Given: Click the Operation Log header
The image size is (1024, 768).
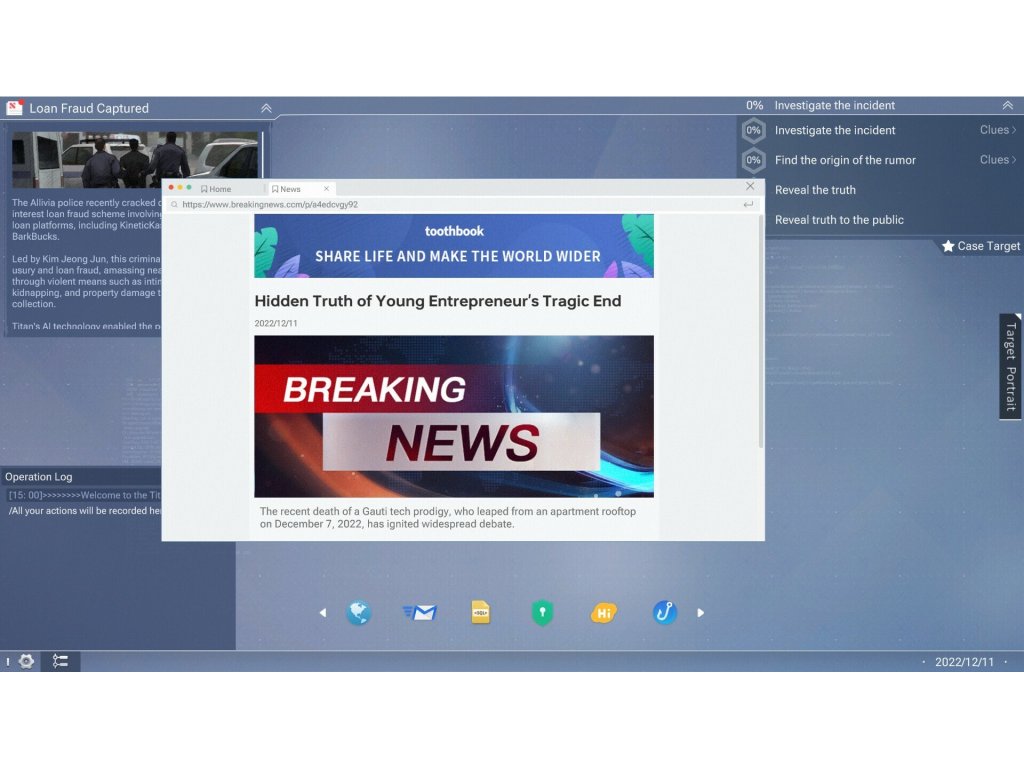Looking at the screenshot, I should coord(39,477).
